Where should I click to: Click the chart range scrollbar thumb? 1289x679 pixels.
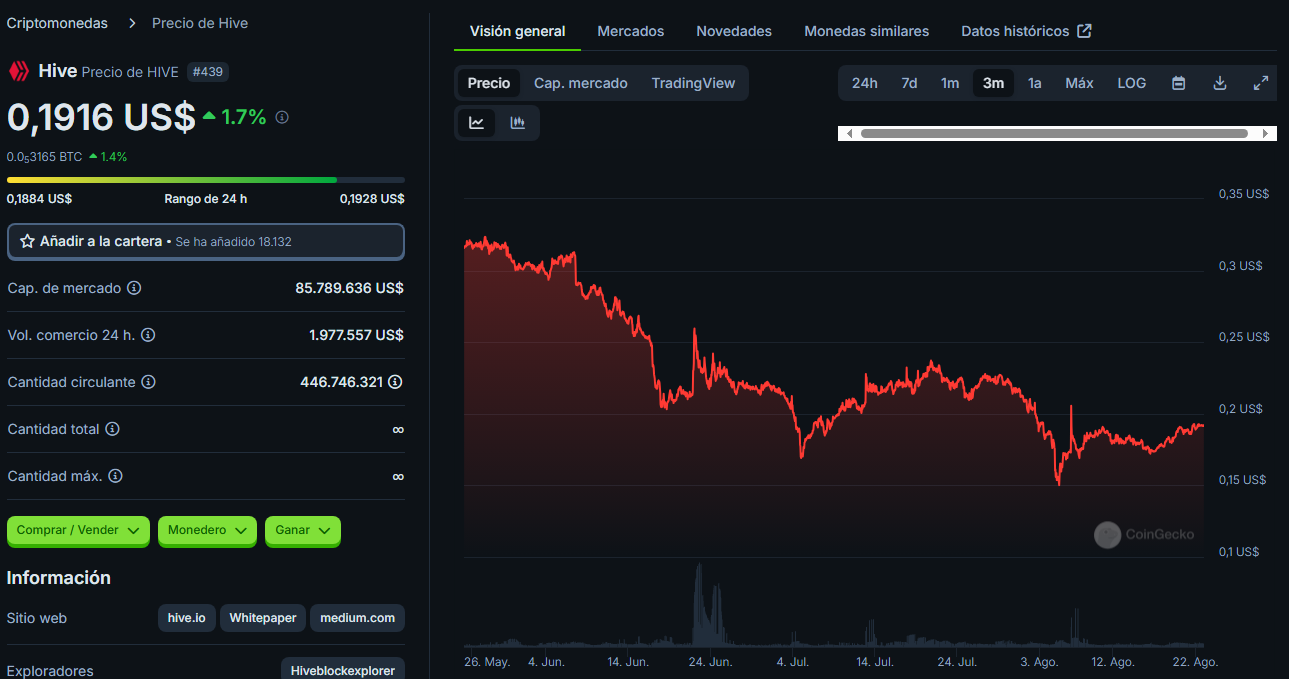coord(1054,133)
